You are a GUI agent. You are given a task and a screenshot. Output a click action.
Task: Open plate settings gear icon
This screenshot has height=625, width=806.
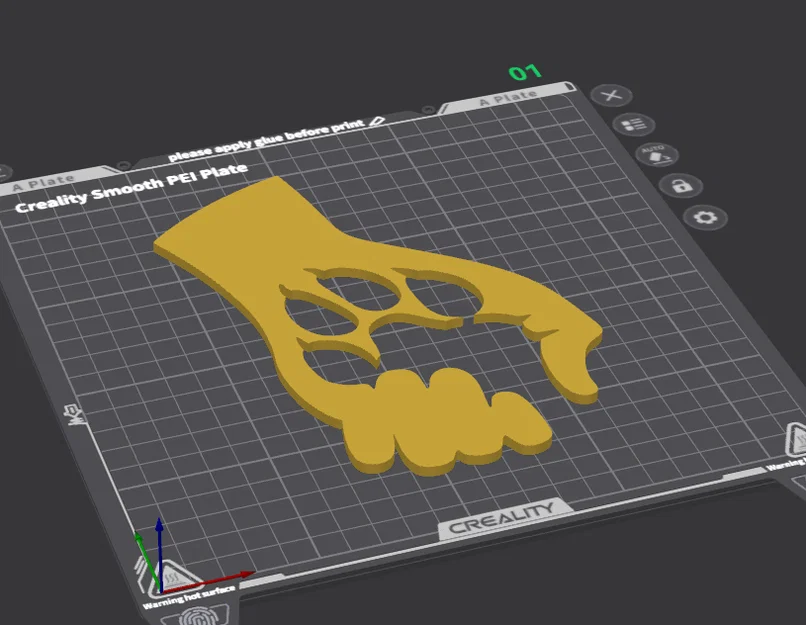point(705,217)
